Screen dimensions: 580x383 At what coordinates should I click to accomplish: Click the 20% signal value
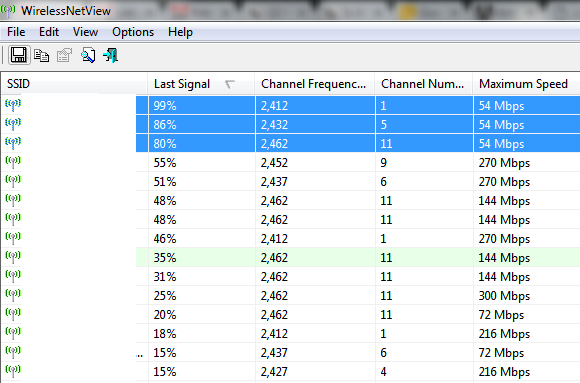pyautogui.click(x=165, y=315)
